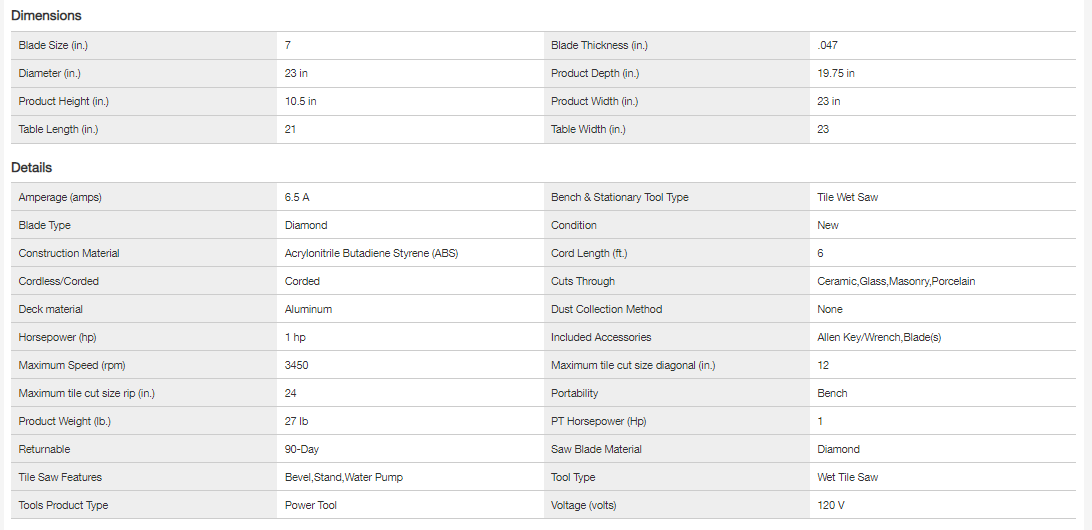This screenshot has width=1092, height=530.
Task: Click the Bevel,Stand,Water Pump value
Action: pyautogui.click(x=343, y=477)
